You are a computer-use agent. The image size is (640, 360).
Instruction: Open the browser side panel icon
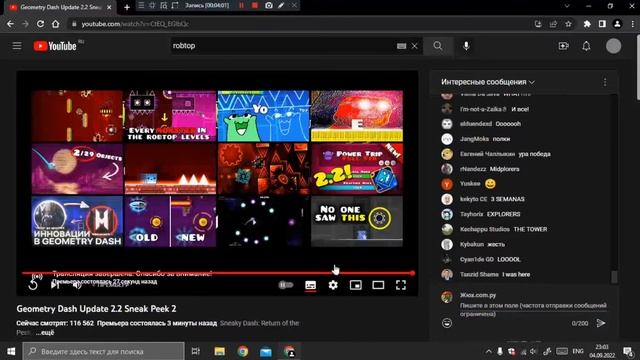click(602, 24)
